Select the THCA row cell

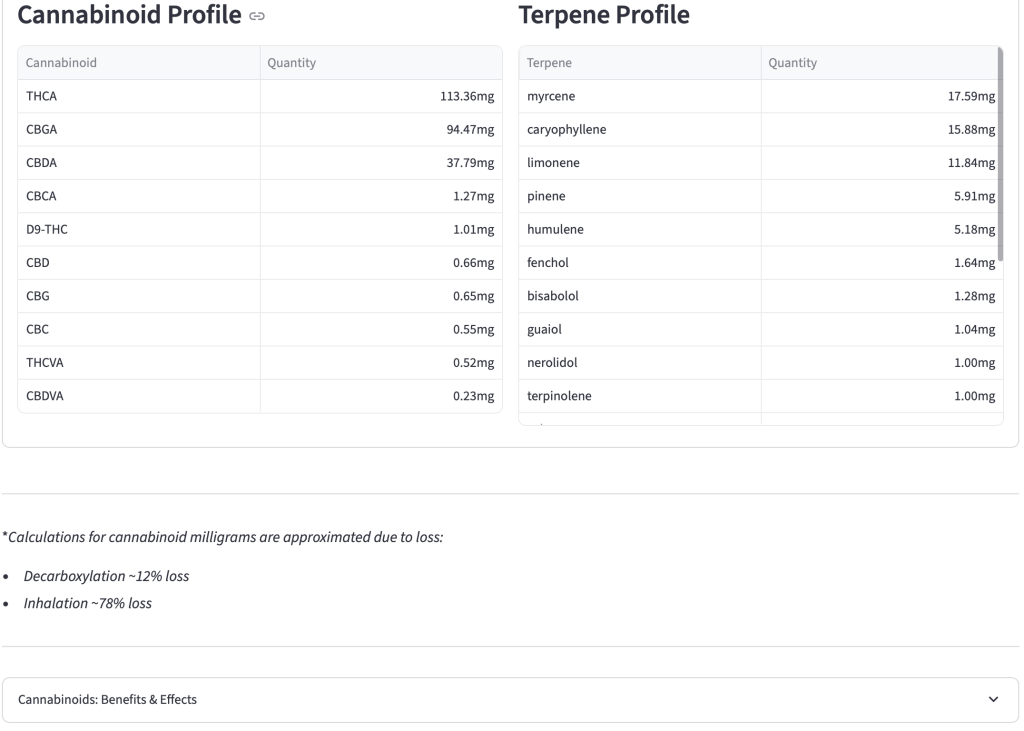pyautogui.click(x=139, y=97)
